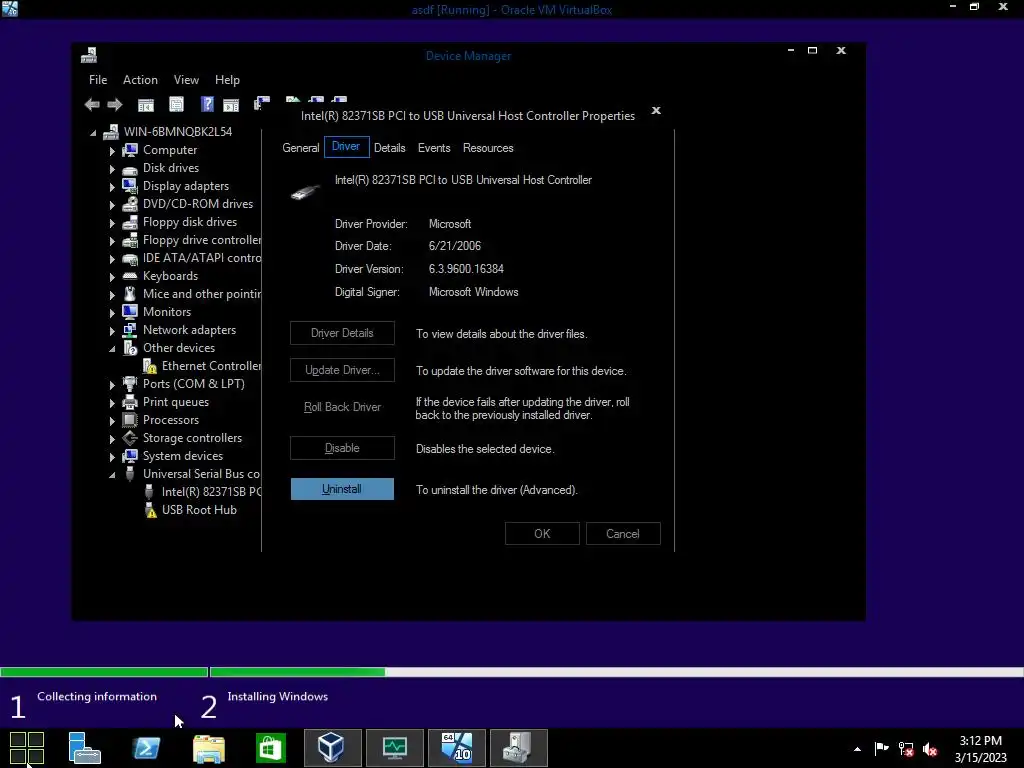Viewport: 1024px width, 768px height.
Task: Expand the Disk drives node arrow
Action: click(112, 169)
